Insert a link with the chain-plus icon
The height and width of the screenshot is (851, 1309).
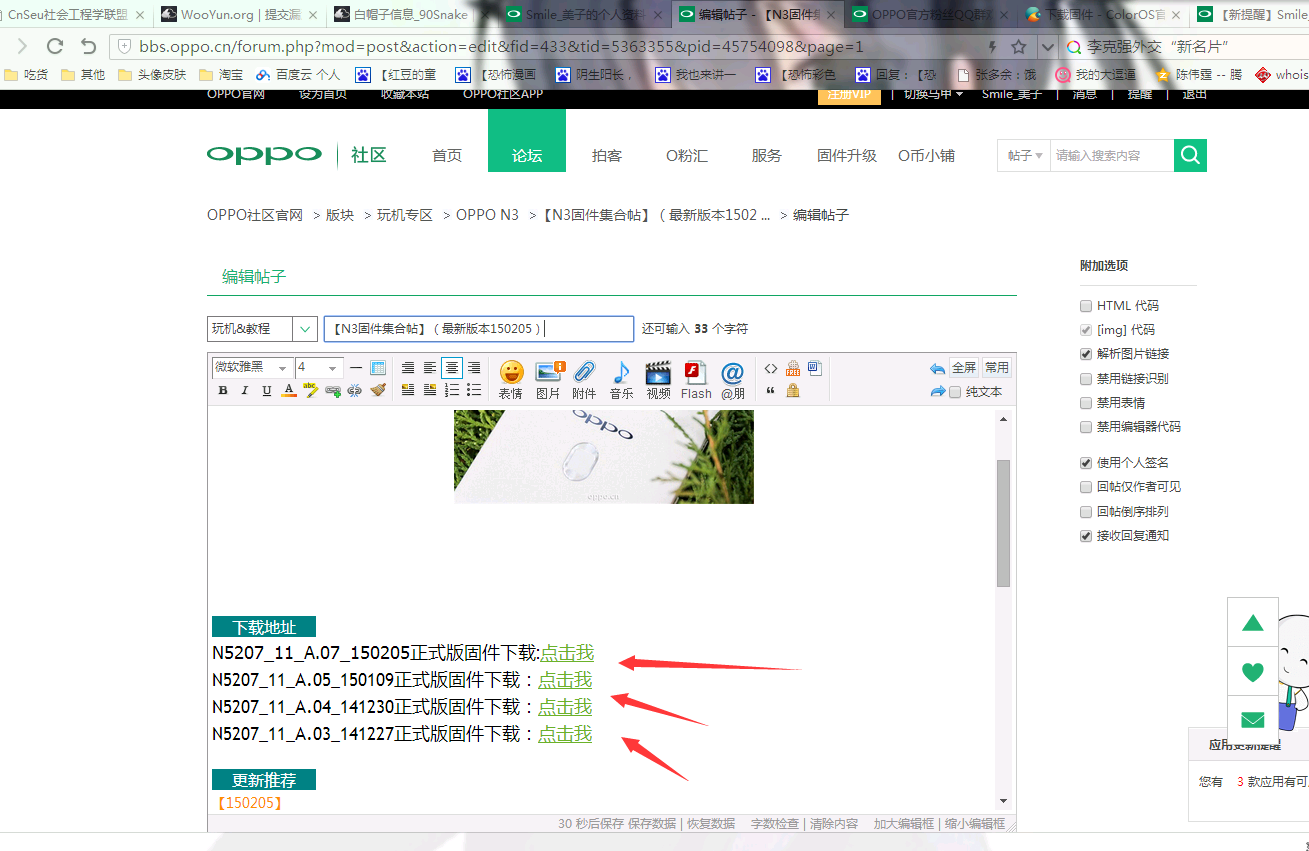coord(333,391)
